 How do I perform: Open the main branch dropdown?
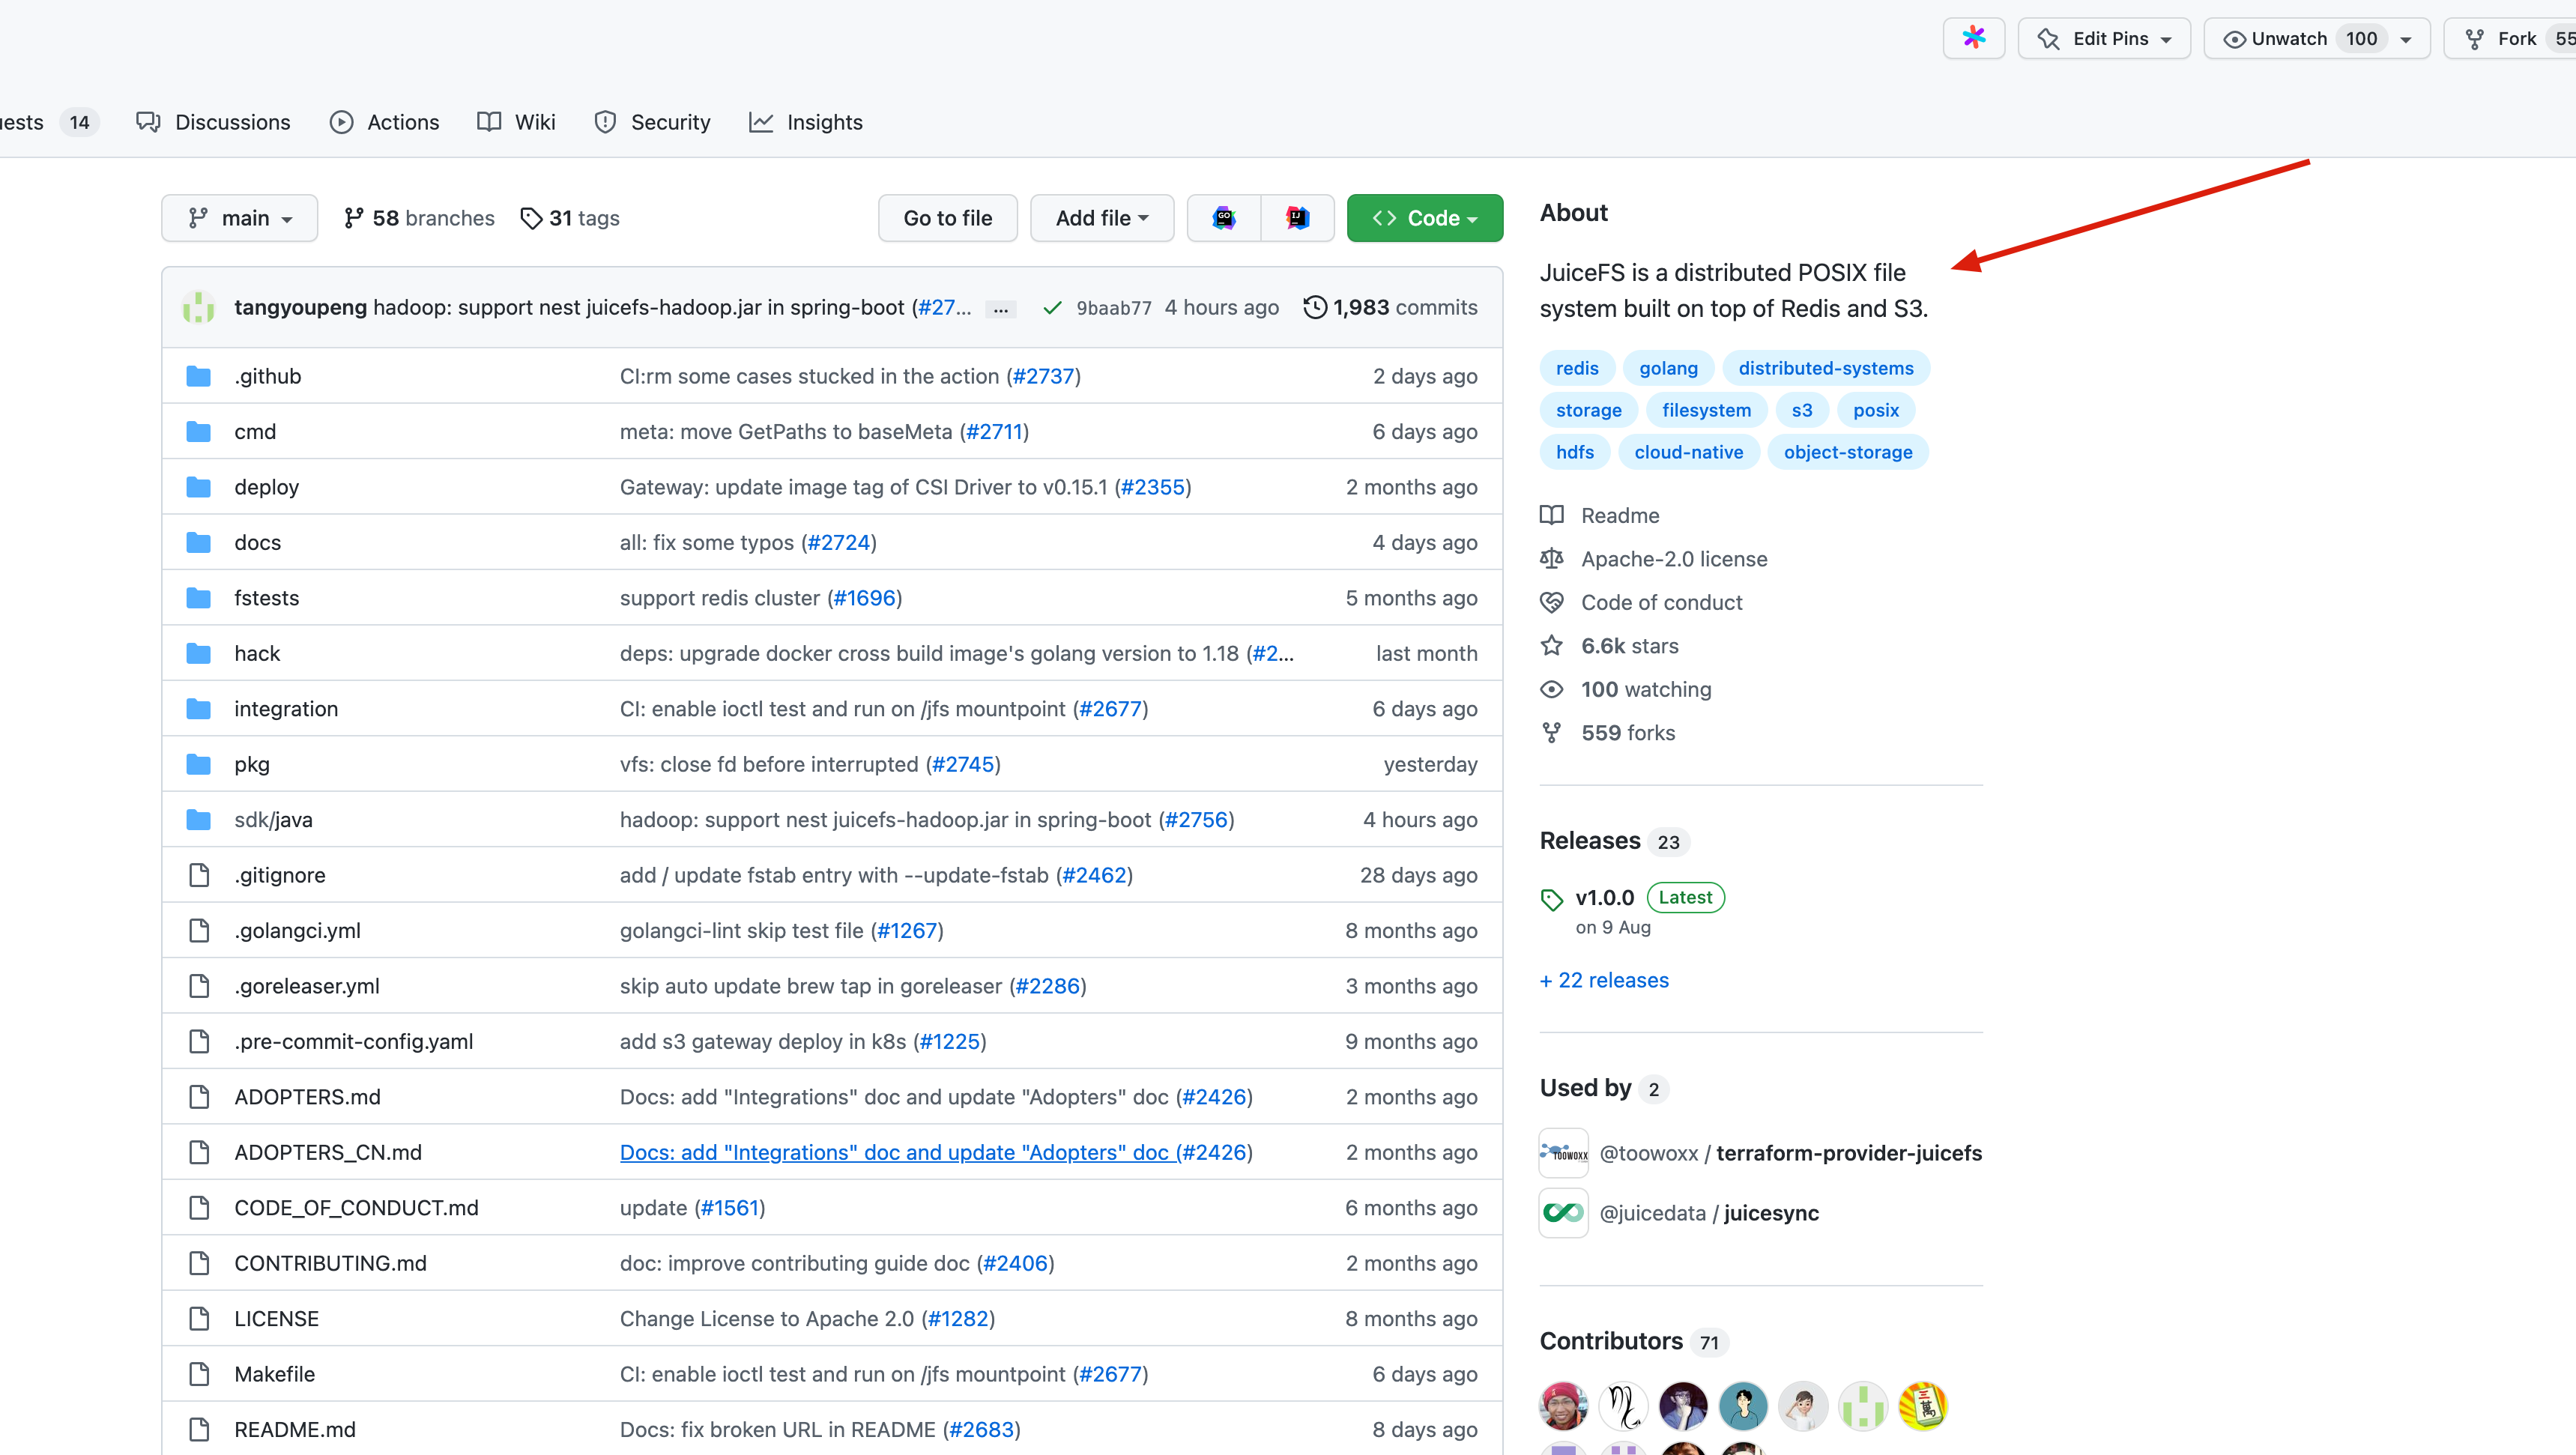click(240, 218)
